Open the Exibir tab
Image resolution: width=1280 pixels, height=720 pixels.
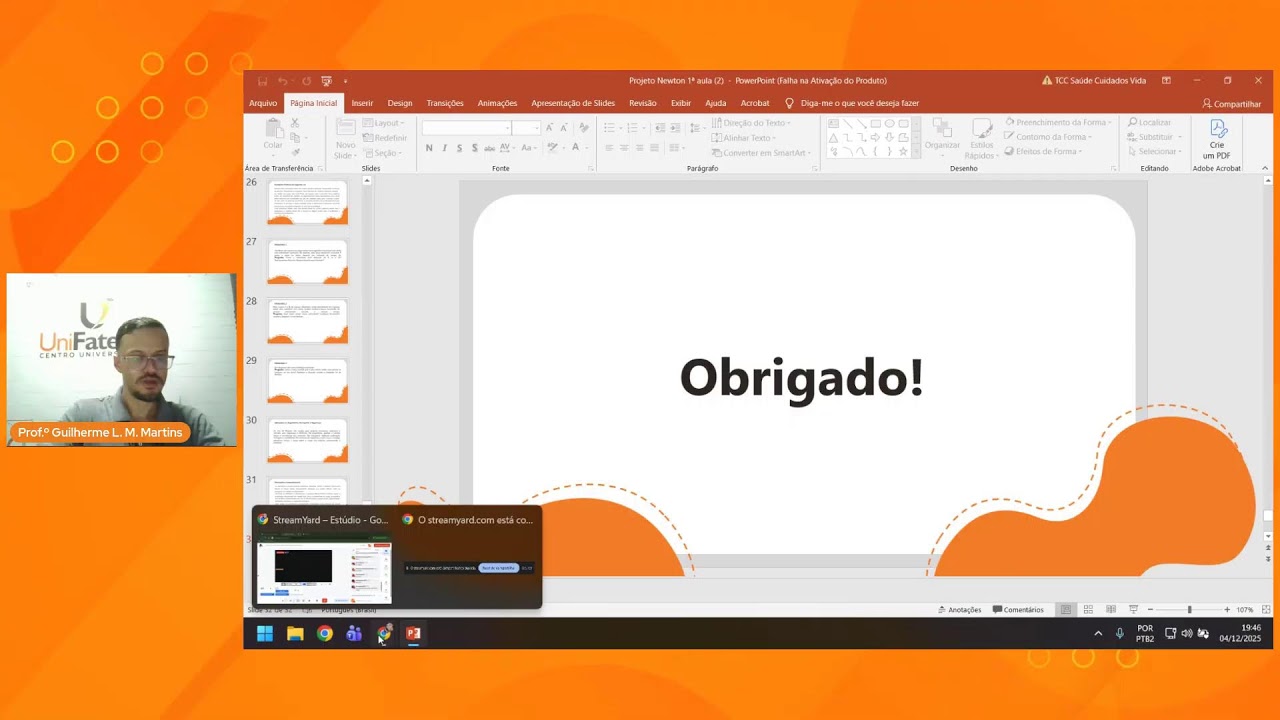(x=681, y=103)
